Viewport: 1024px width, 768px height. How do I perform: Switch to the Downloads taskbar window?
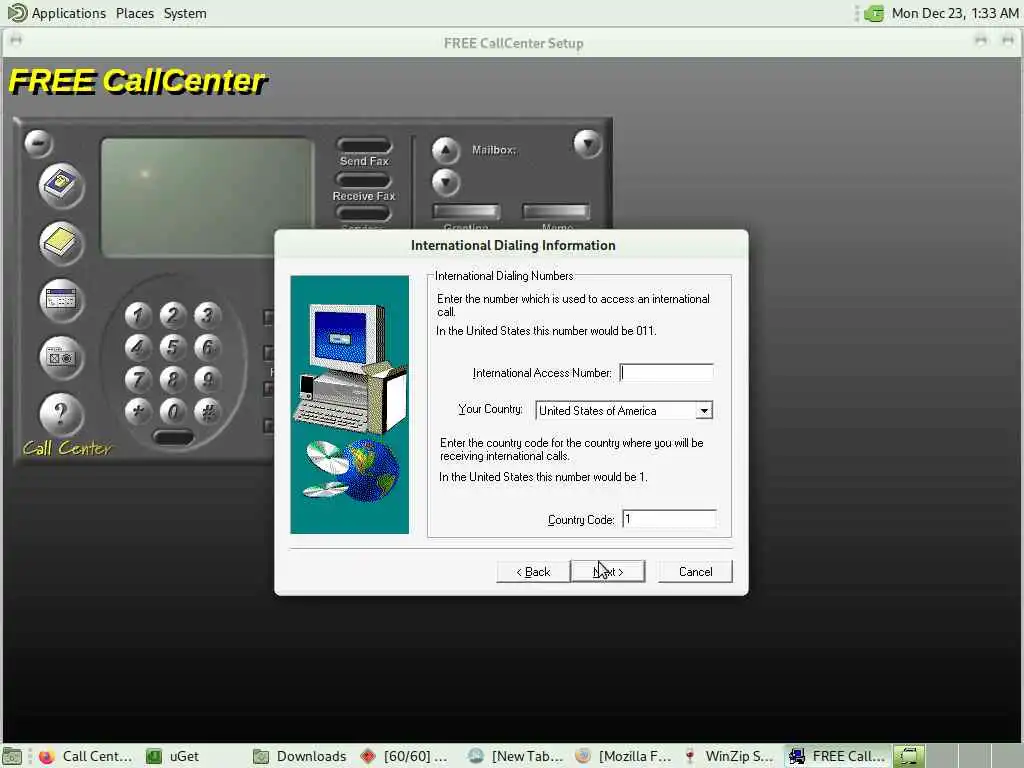[300, 756]
